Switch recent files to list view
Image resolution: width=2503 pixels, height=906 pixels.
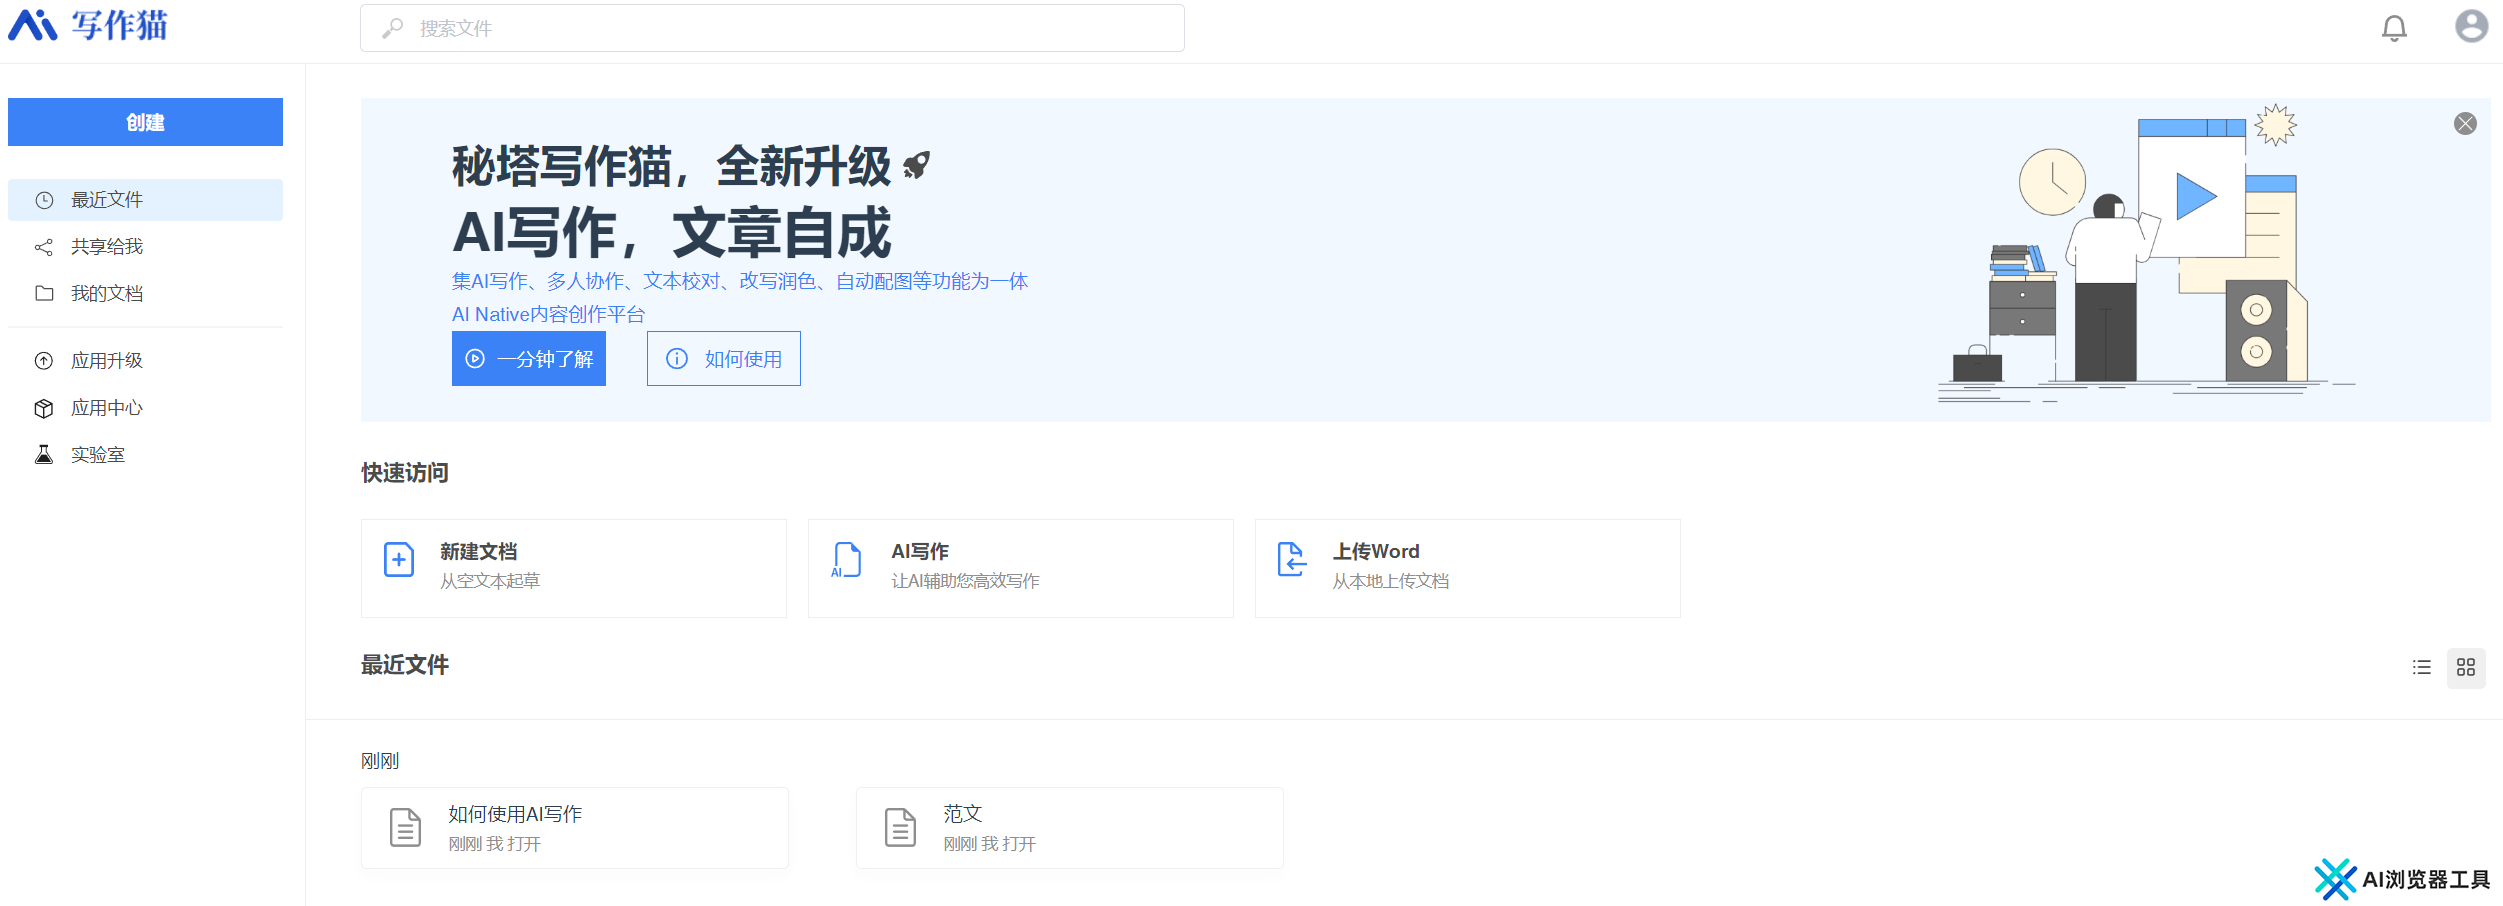(2421, 668)
